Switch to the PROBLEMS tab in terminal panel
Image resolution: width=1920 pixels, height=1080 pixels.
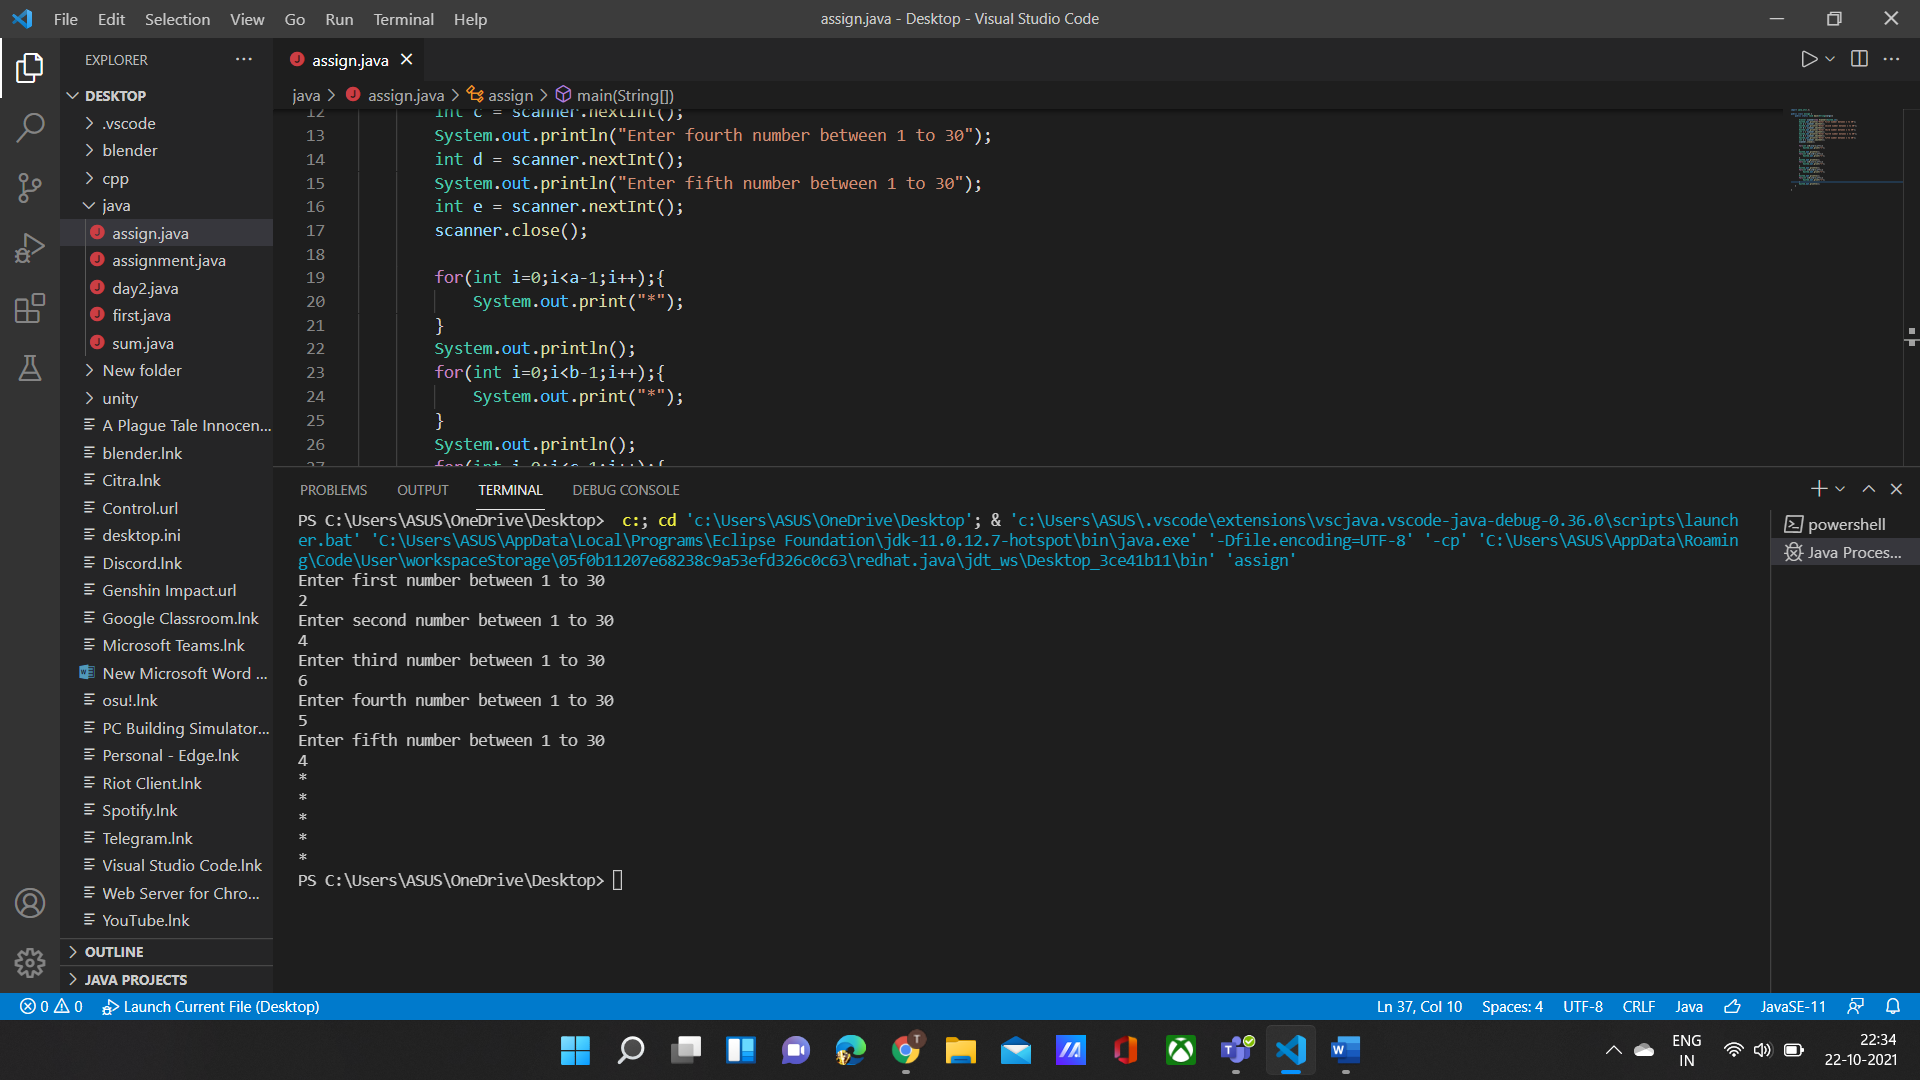coord(334,489)
